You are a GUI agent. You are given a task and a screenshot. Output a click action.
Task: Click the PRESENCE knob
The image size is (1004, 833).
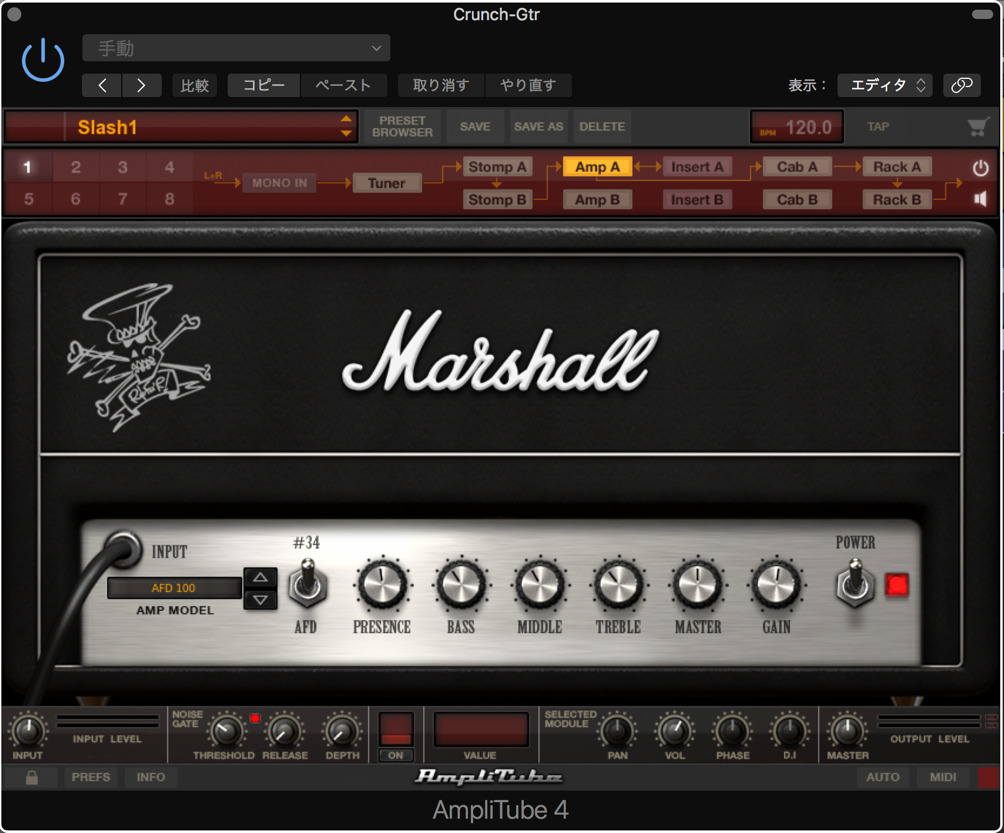[382, 583]
